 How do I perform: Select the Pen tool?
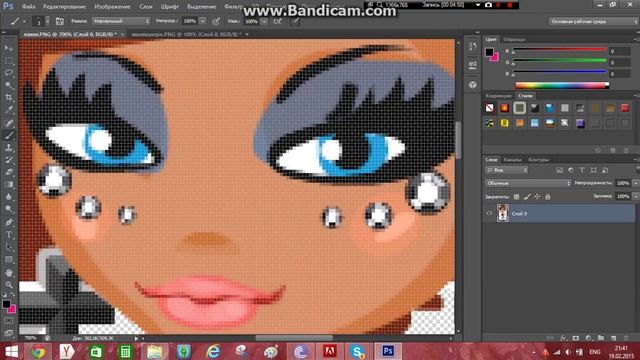[9, 222]
